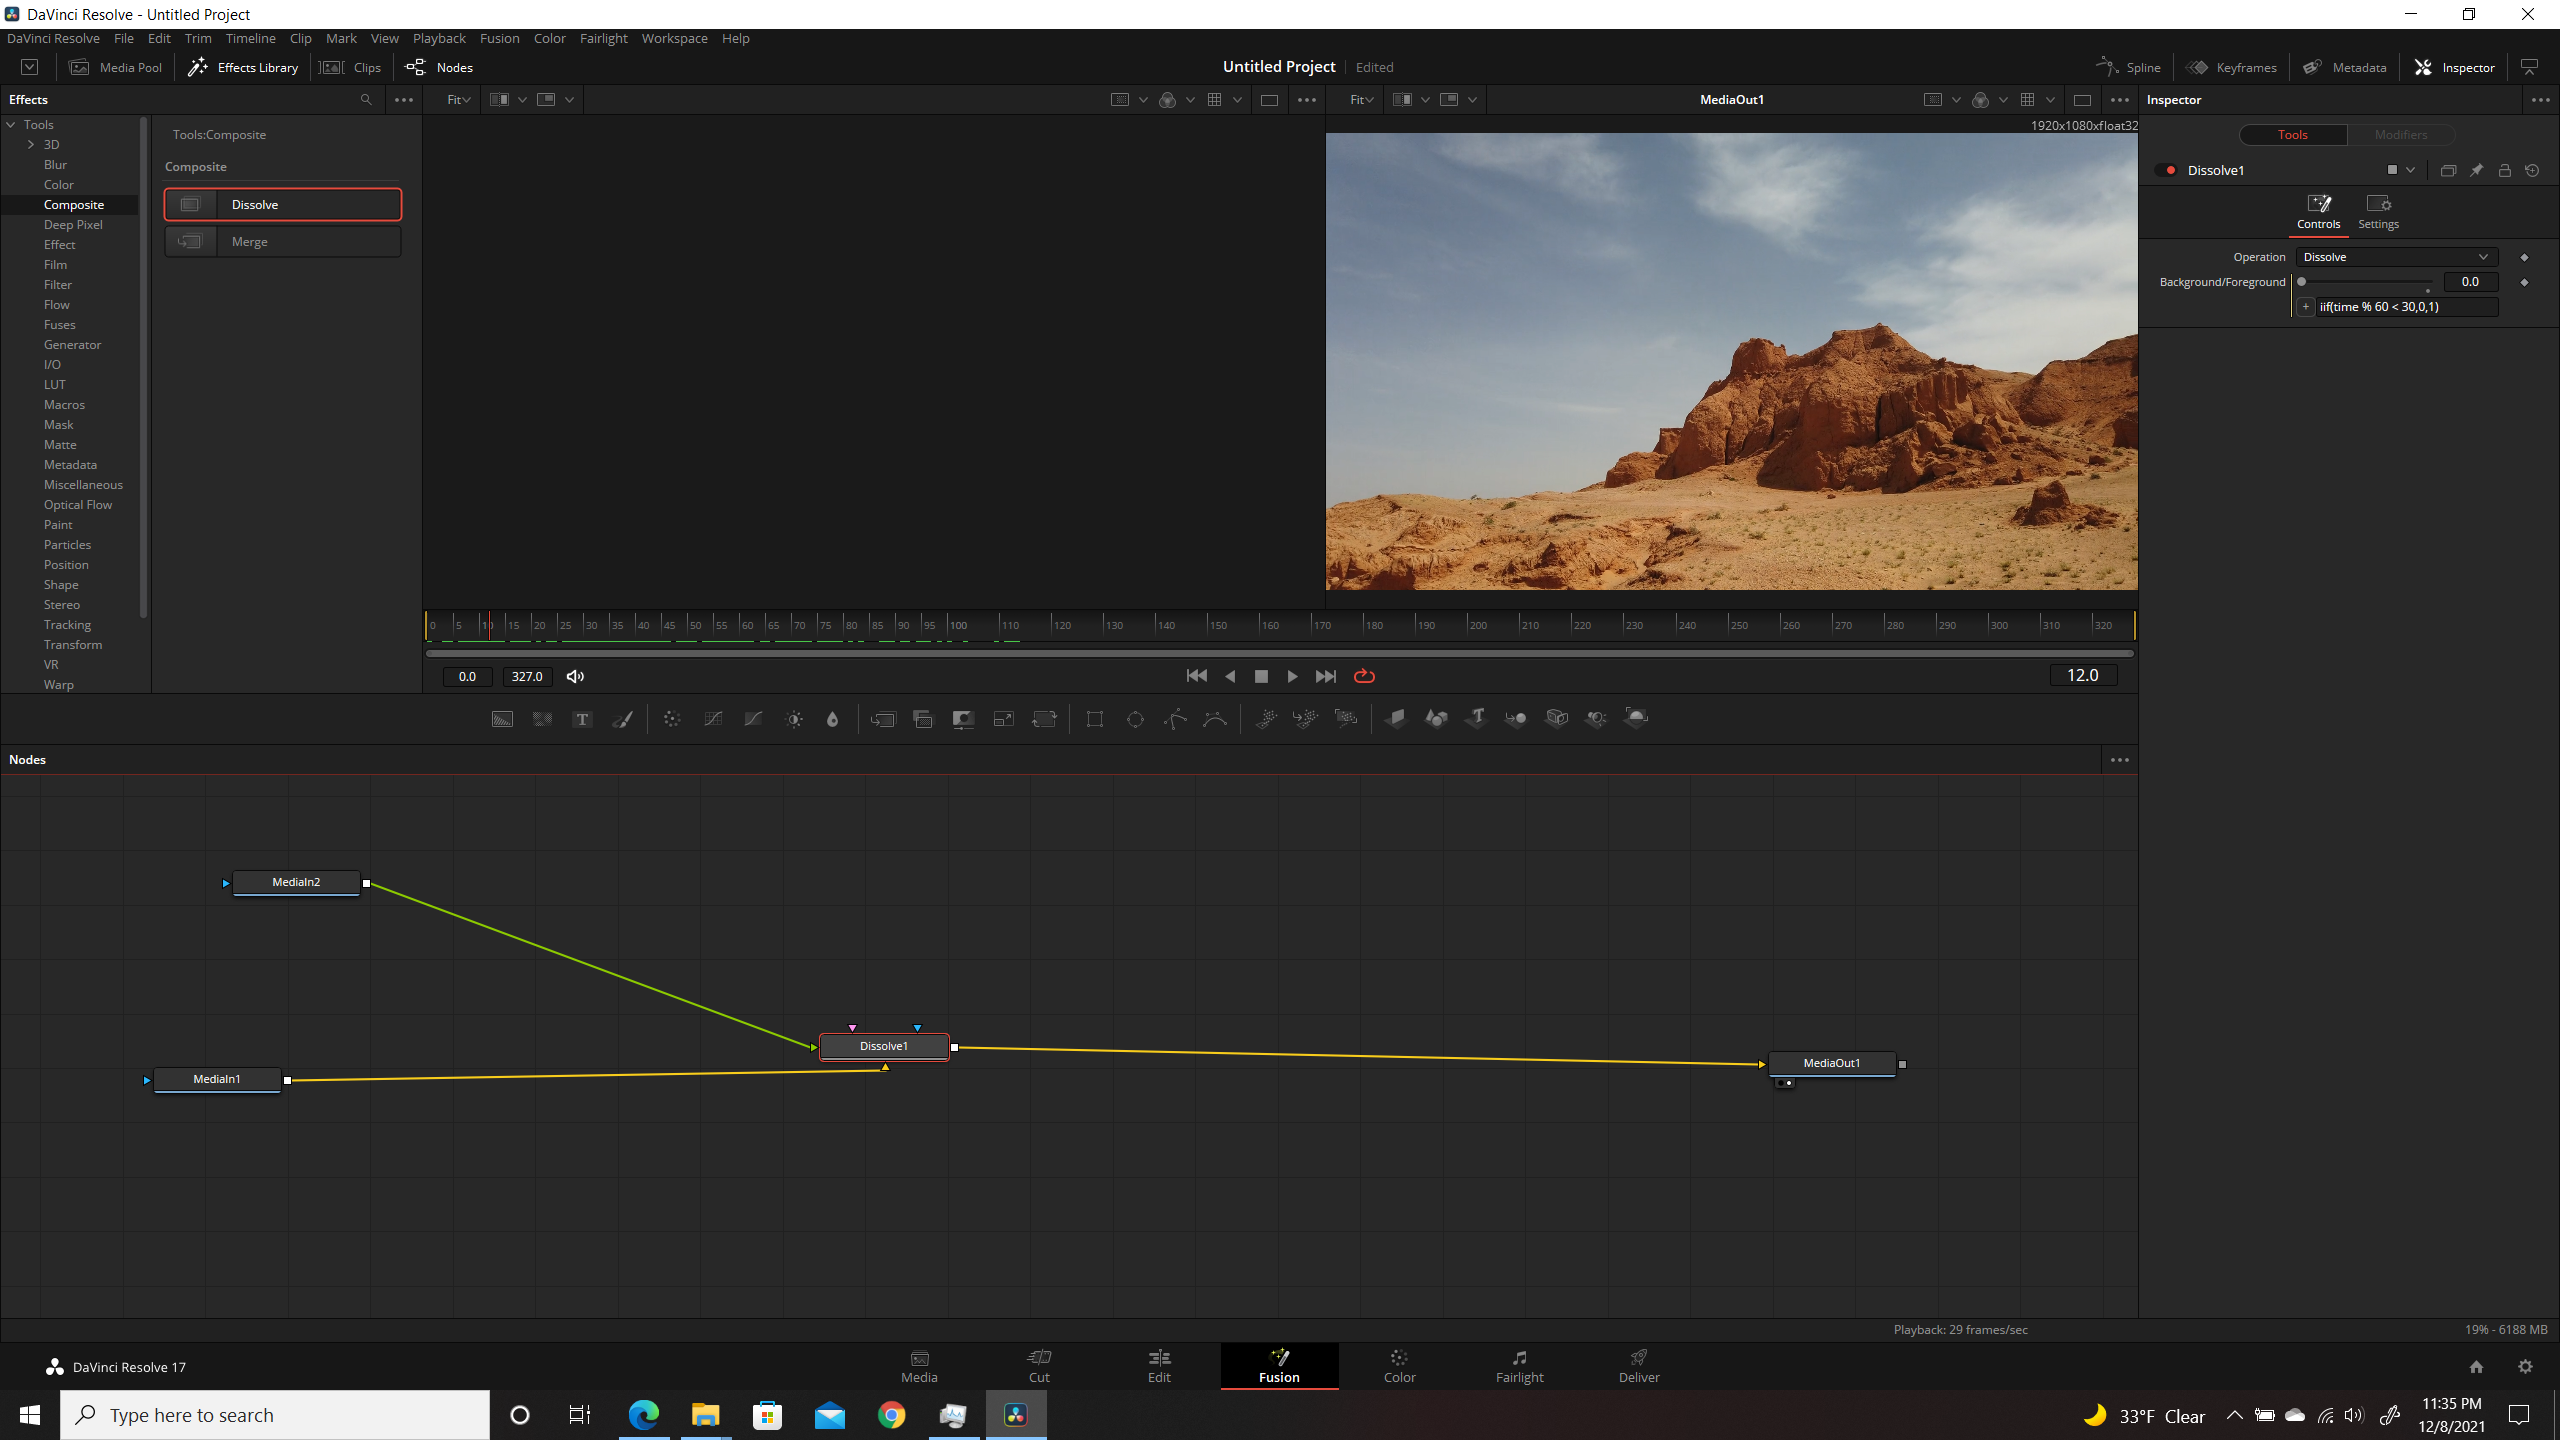Add a Matte Control tool from the toolbar
This screenshot has width=2560, height=1440.
tap(963, 719)
